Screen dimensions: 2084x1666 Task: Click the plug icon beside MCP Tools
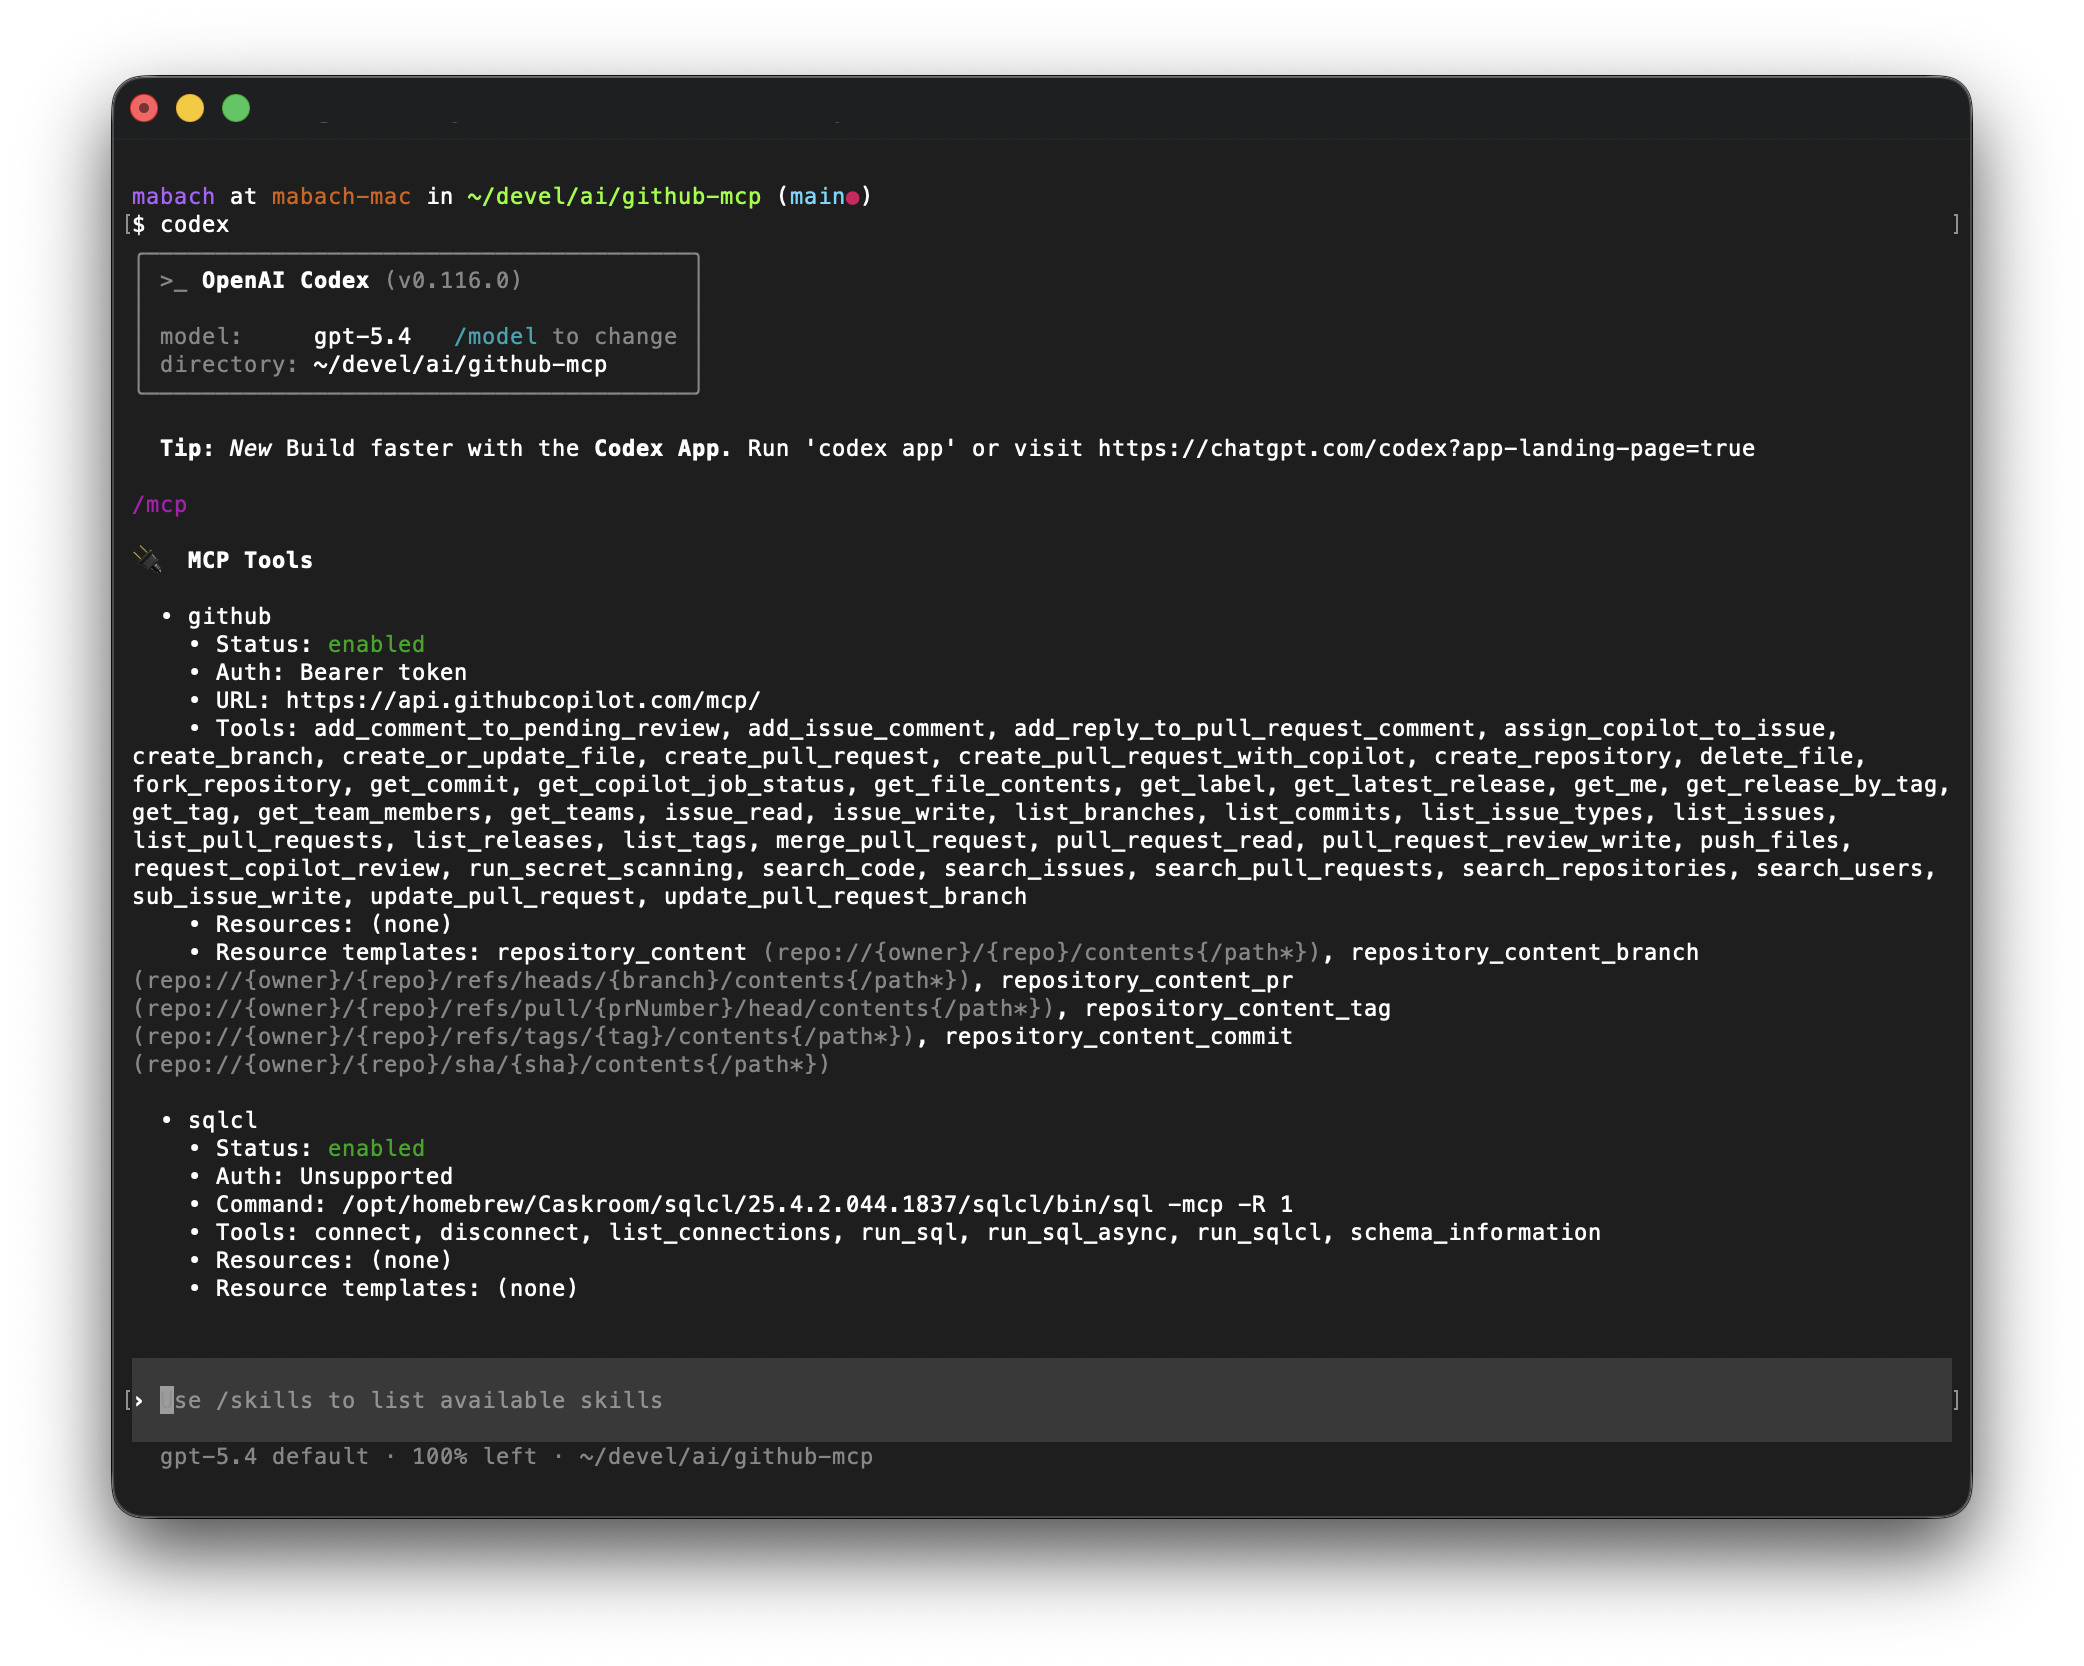pyautogui.click(x=148, y=560)
